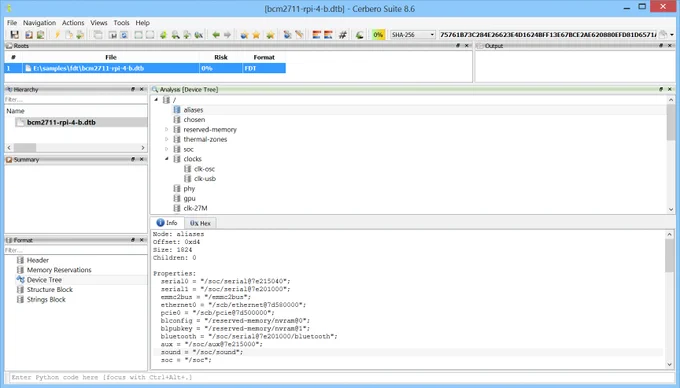Focus the Python code input box
The width and height of the screenshot is (680, 388).
tap(341, 377)
